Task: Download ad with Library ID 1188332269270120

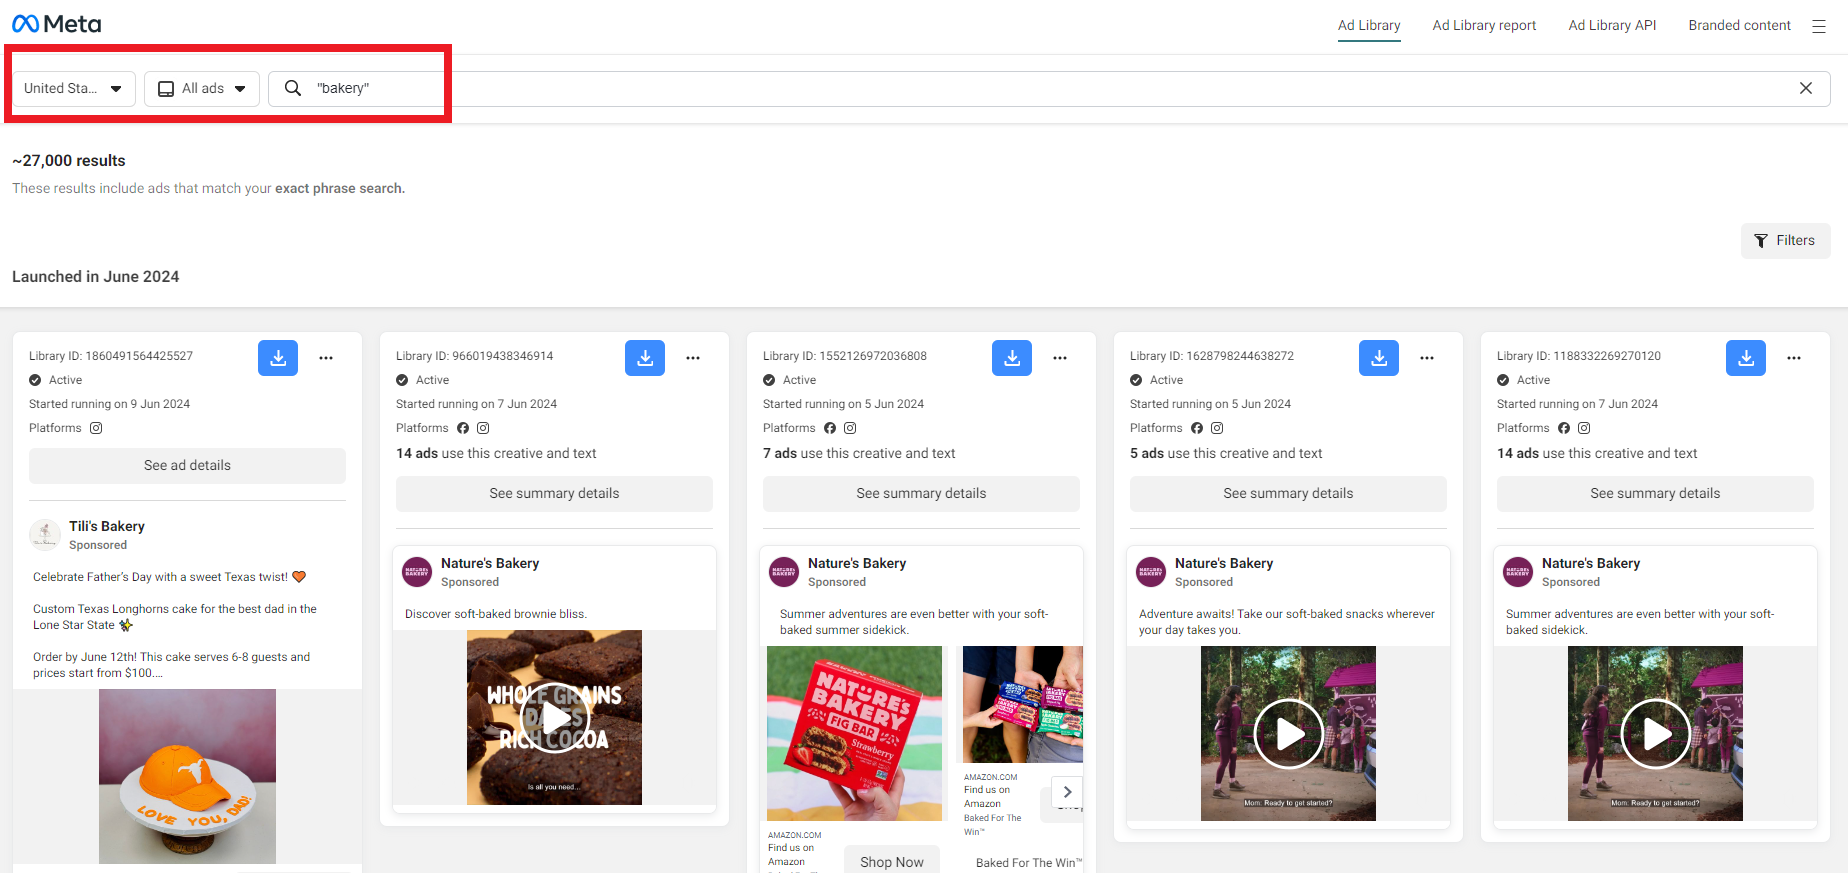Action: pyautogui.click(x=1746, y=358)
